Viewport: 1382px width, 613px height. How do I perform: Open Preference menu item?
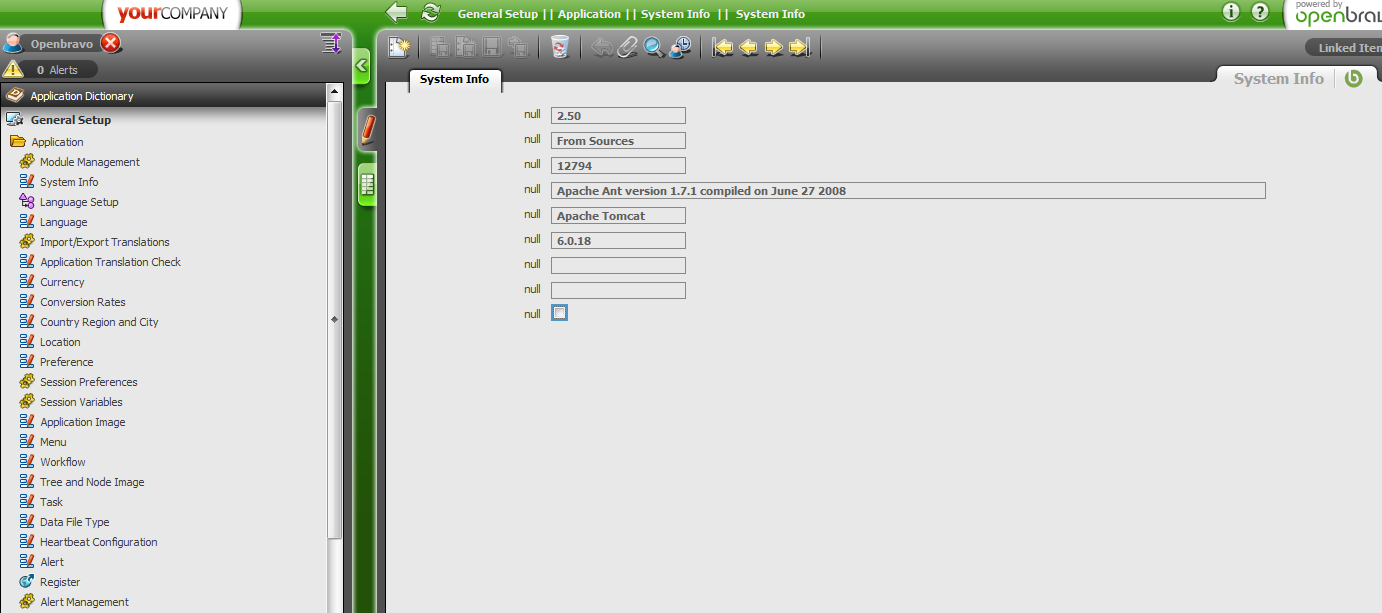(x=67, y=362)
